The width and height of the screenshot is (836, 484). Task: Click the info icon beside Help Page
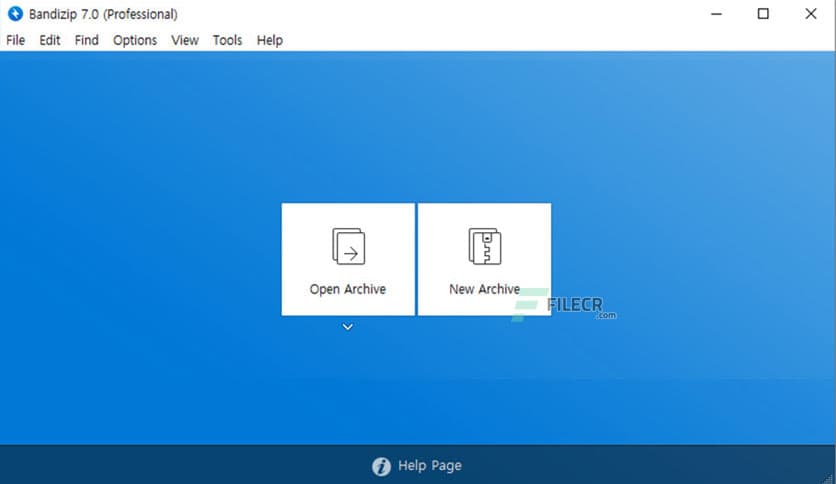(x=381, y=466)
